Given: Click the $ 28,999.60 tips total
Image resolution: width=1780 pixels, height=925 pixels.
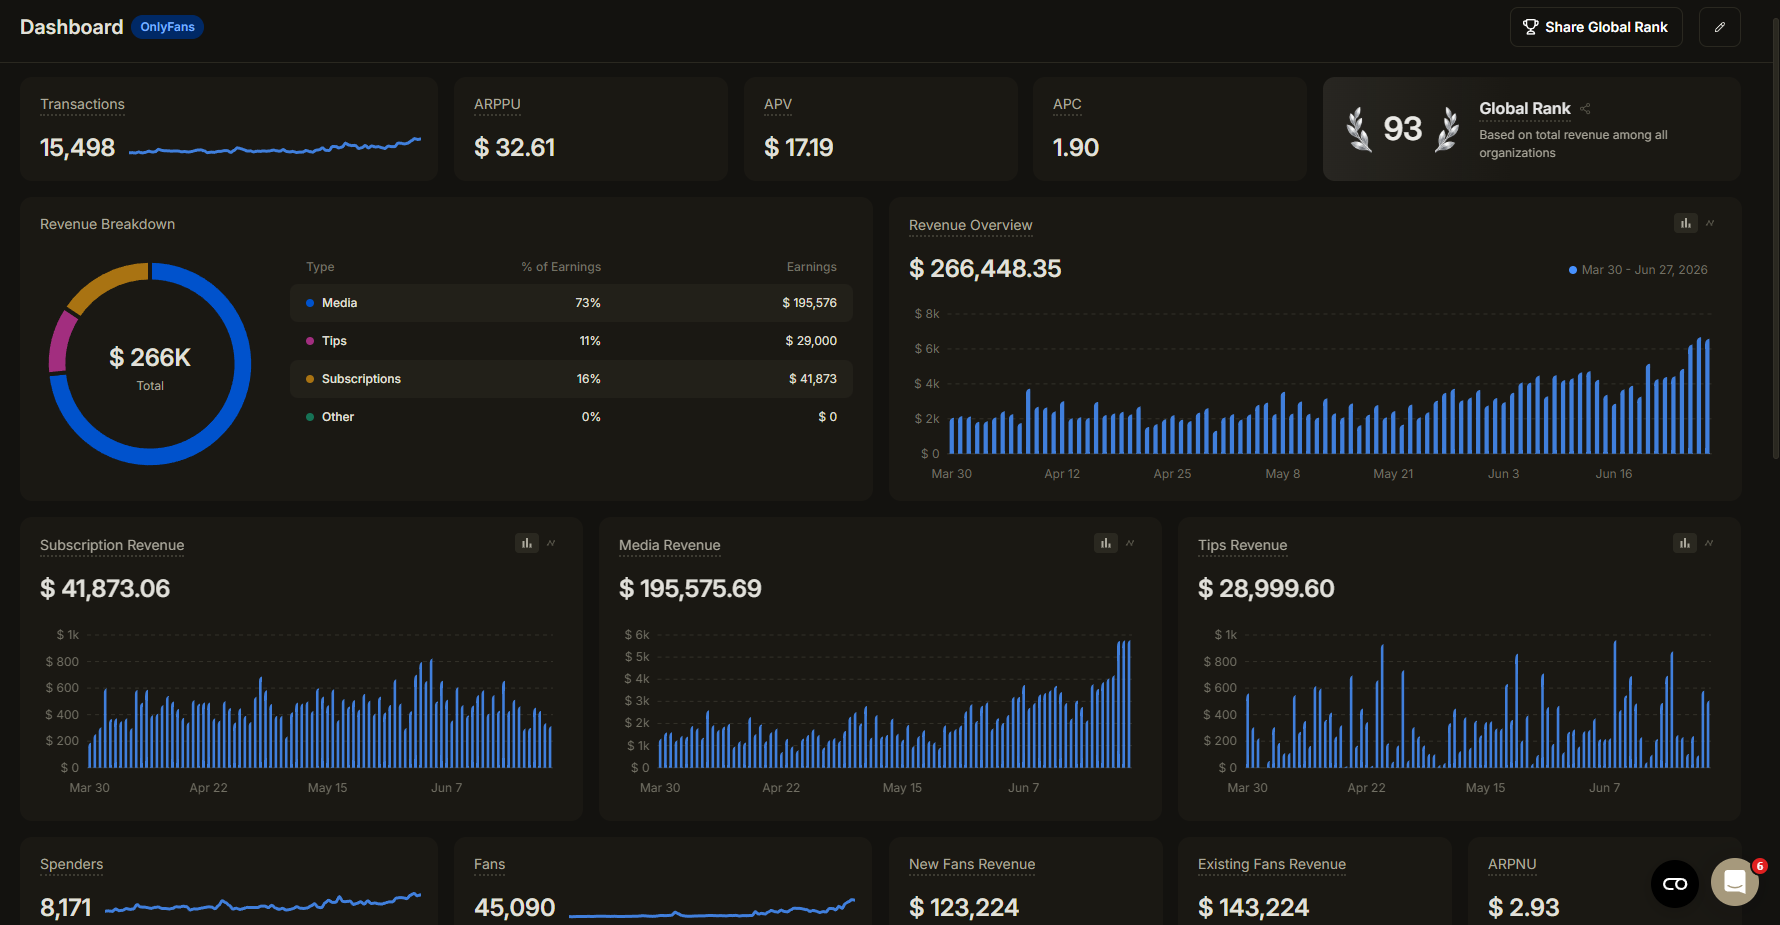Looking at the screenshot, I should coord(1266,588).
